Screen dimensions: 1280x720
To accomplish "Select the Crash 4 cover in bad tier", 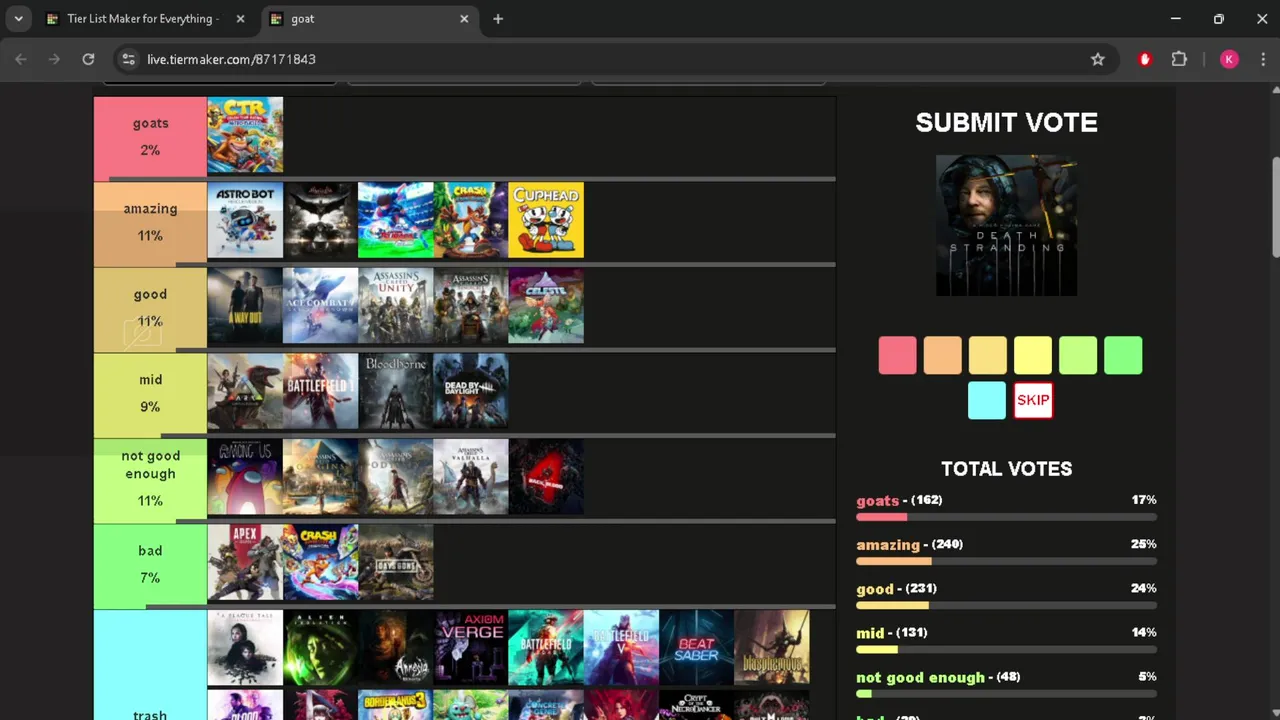I will tap(320, 562).
